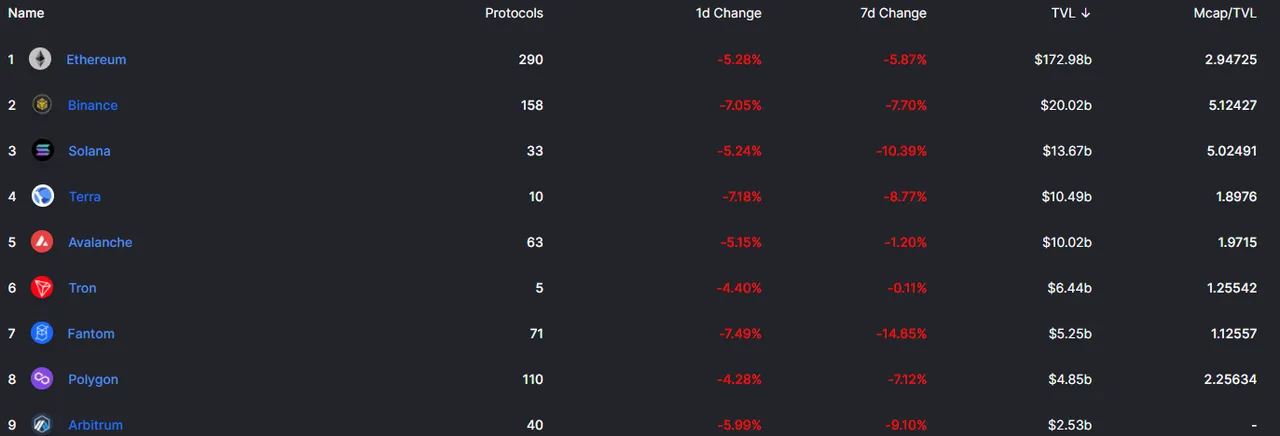Viewport: 1280px width, 436px height.
Task: Click the Fantom chain logo icon
Action: click(x=42, y=333)
